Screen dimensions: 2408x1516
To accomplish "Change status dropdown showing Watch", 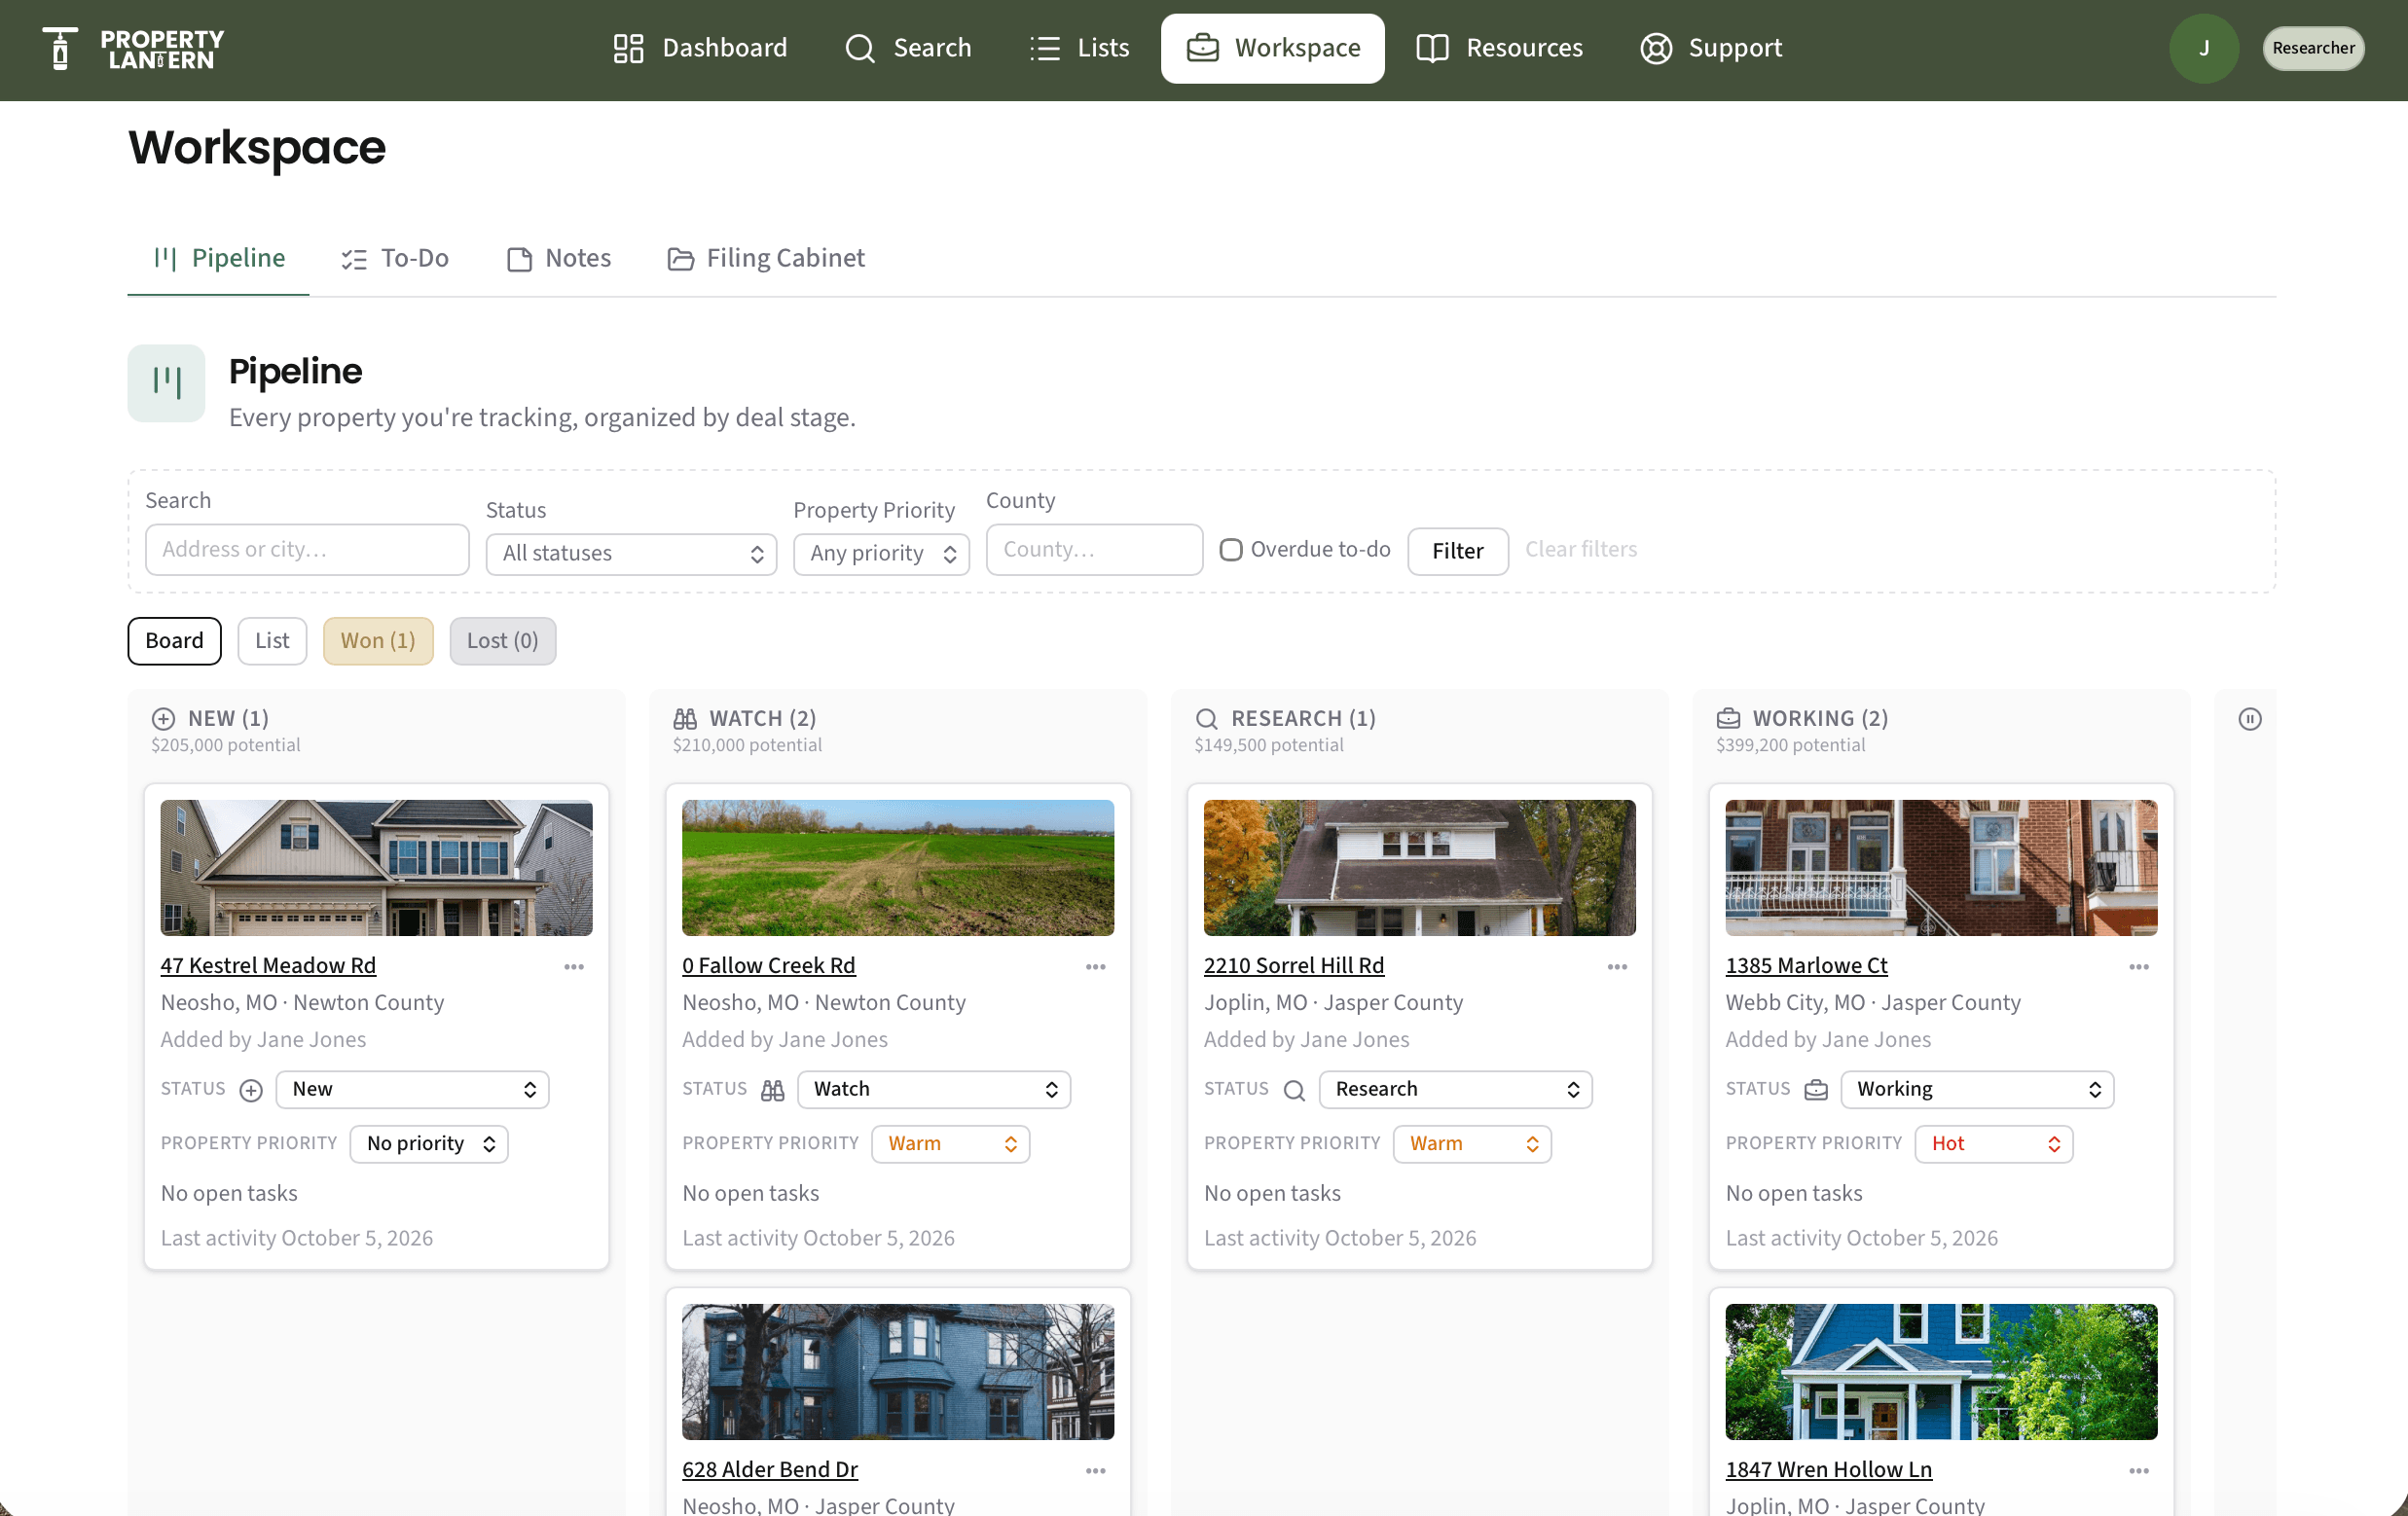I will 934,1089.
